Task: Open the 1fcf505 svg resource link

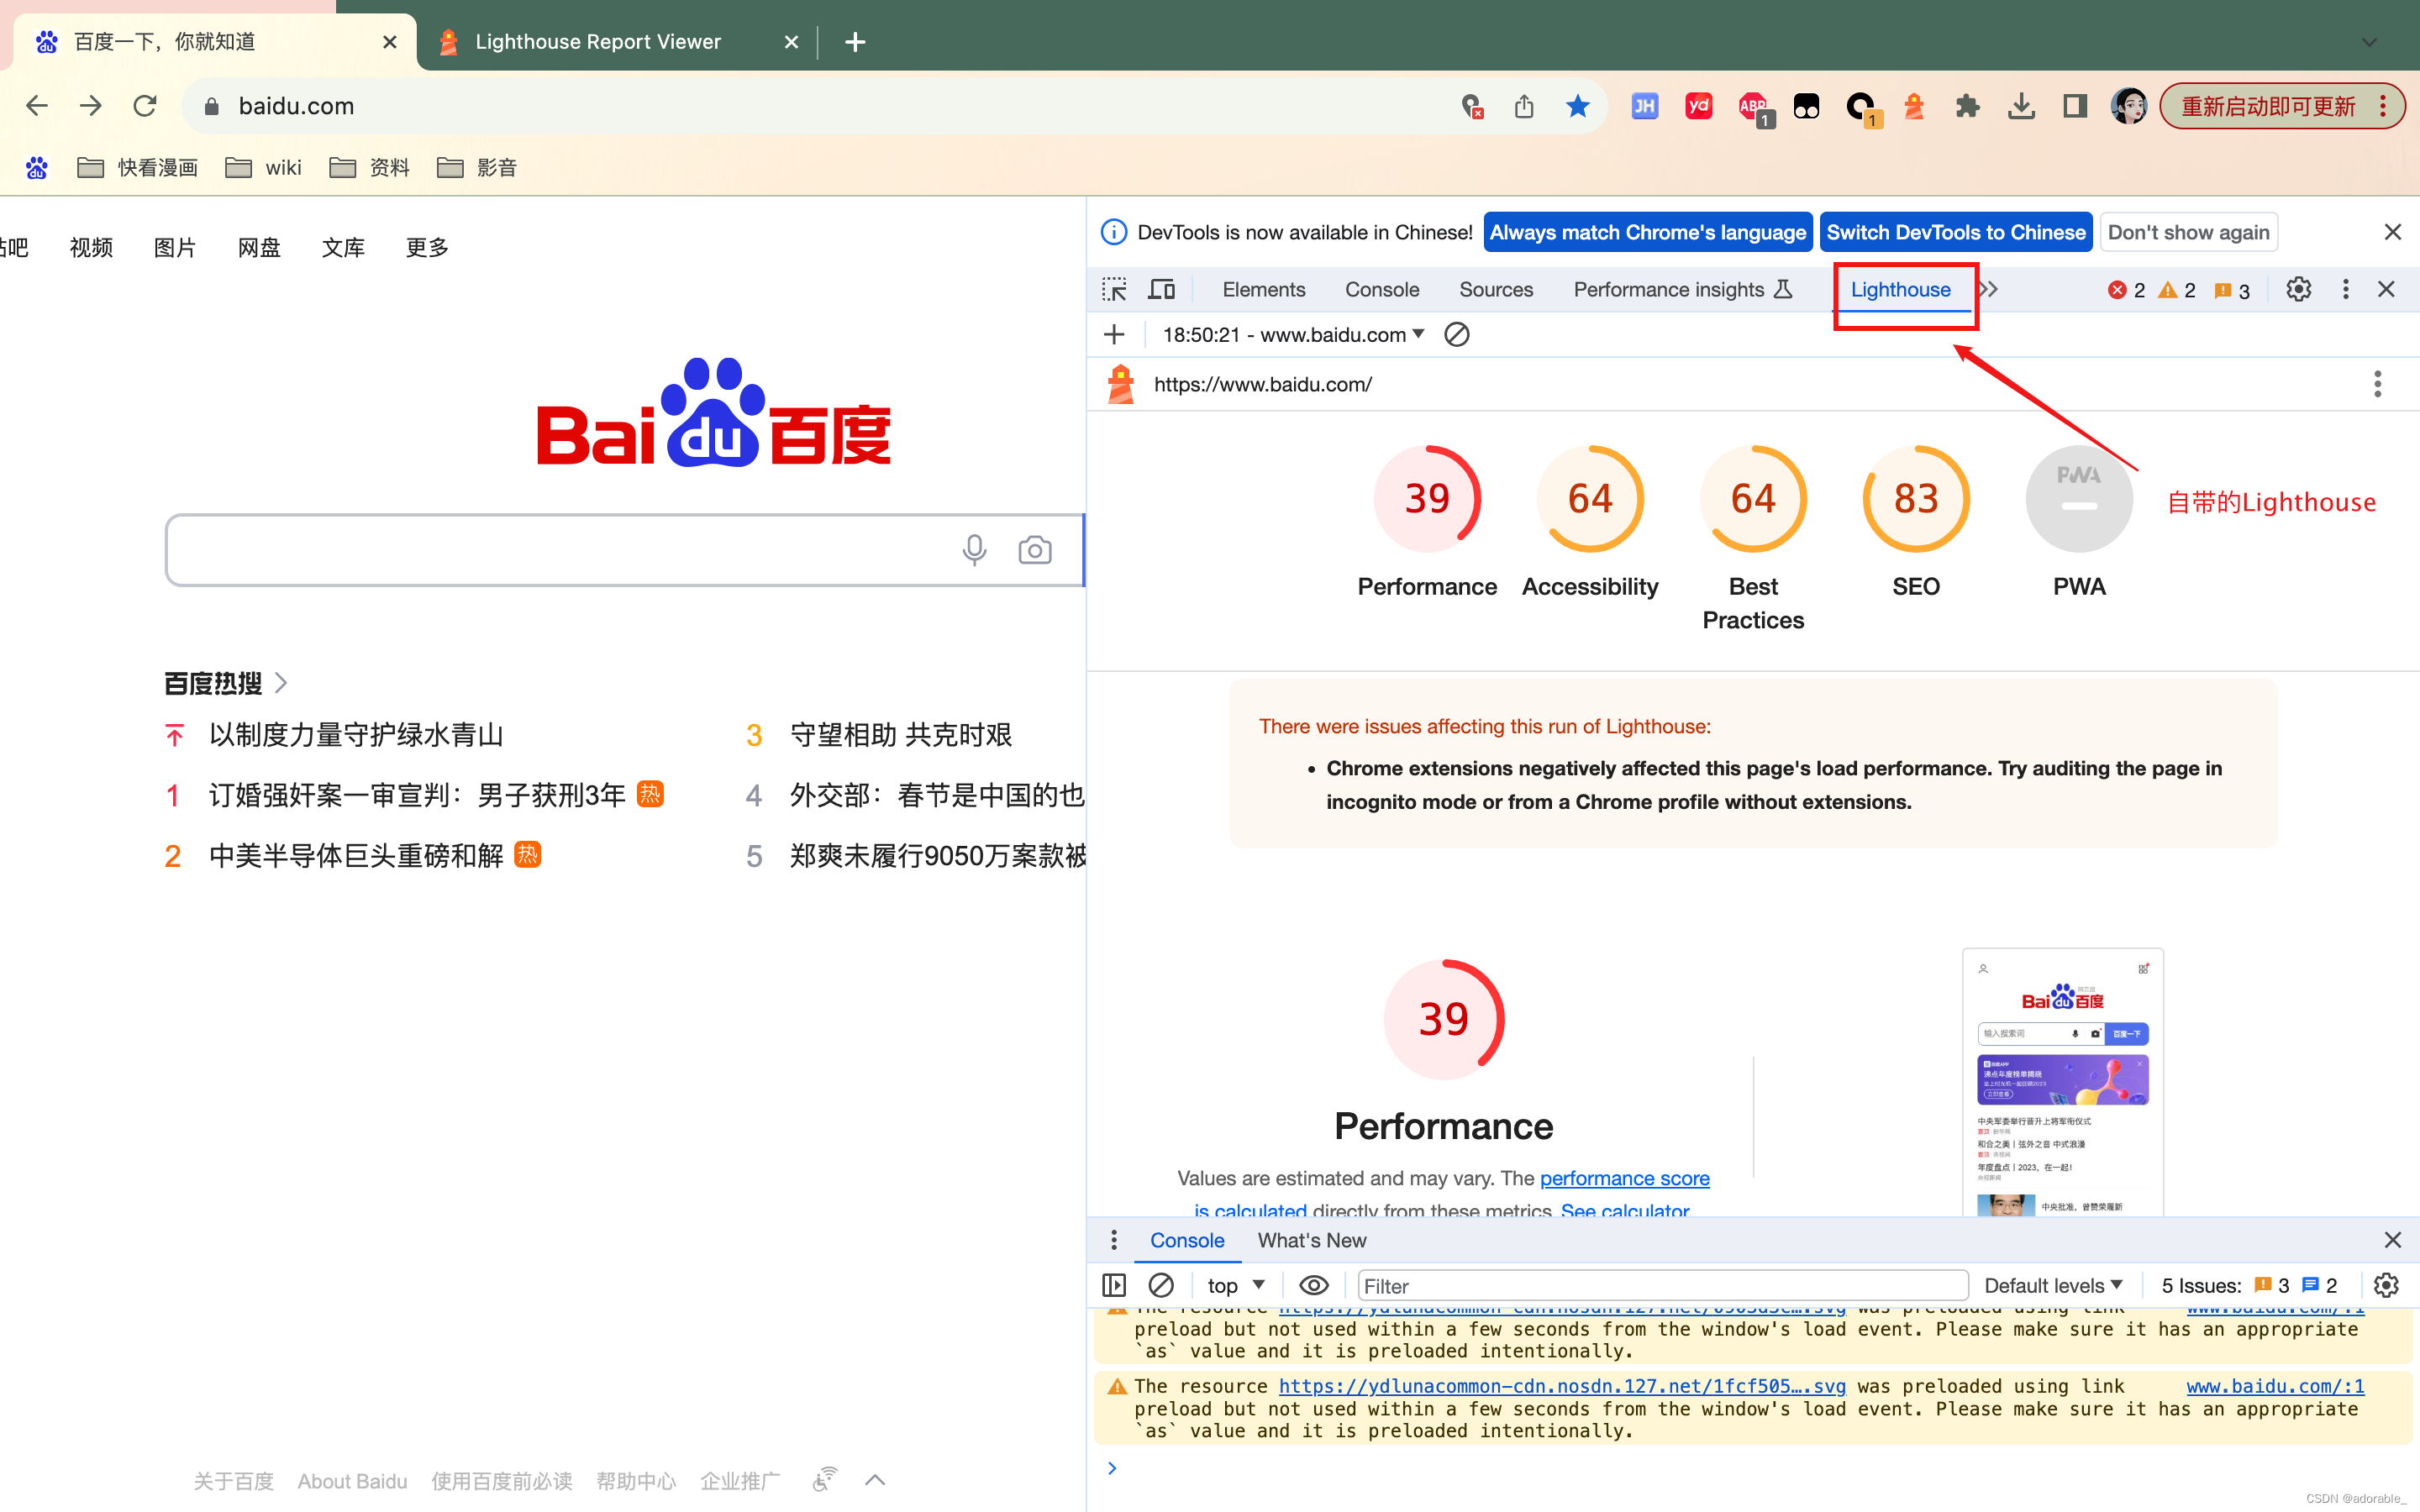Action: (1562, 1386)
